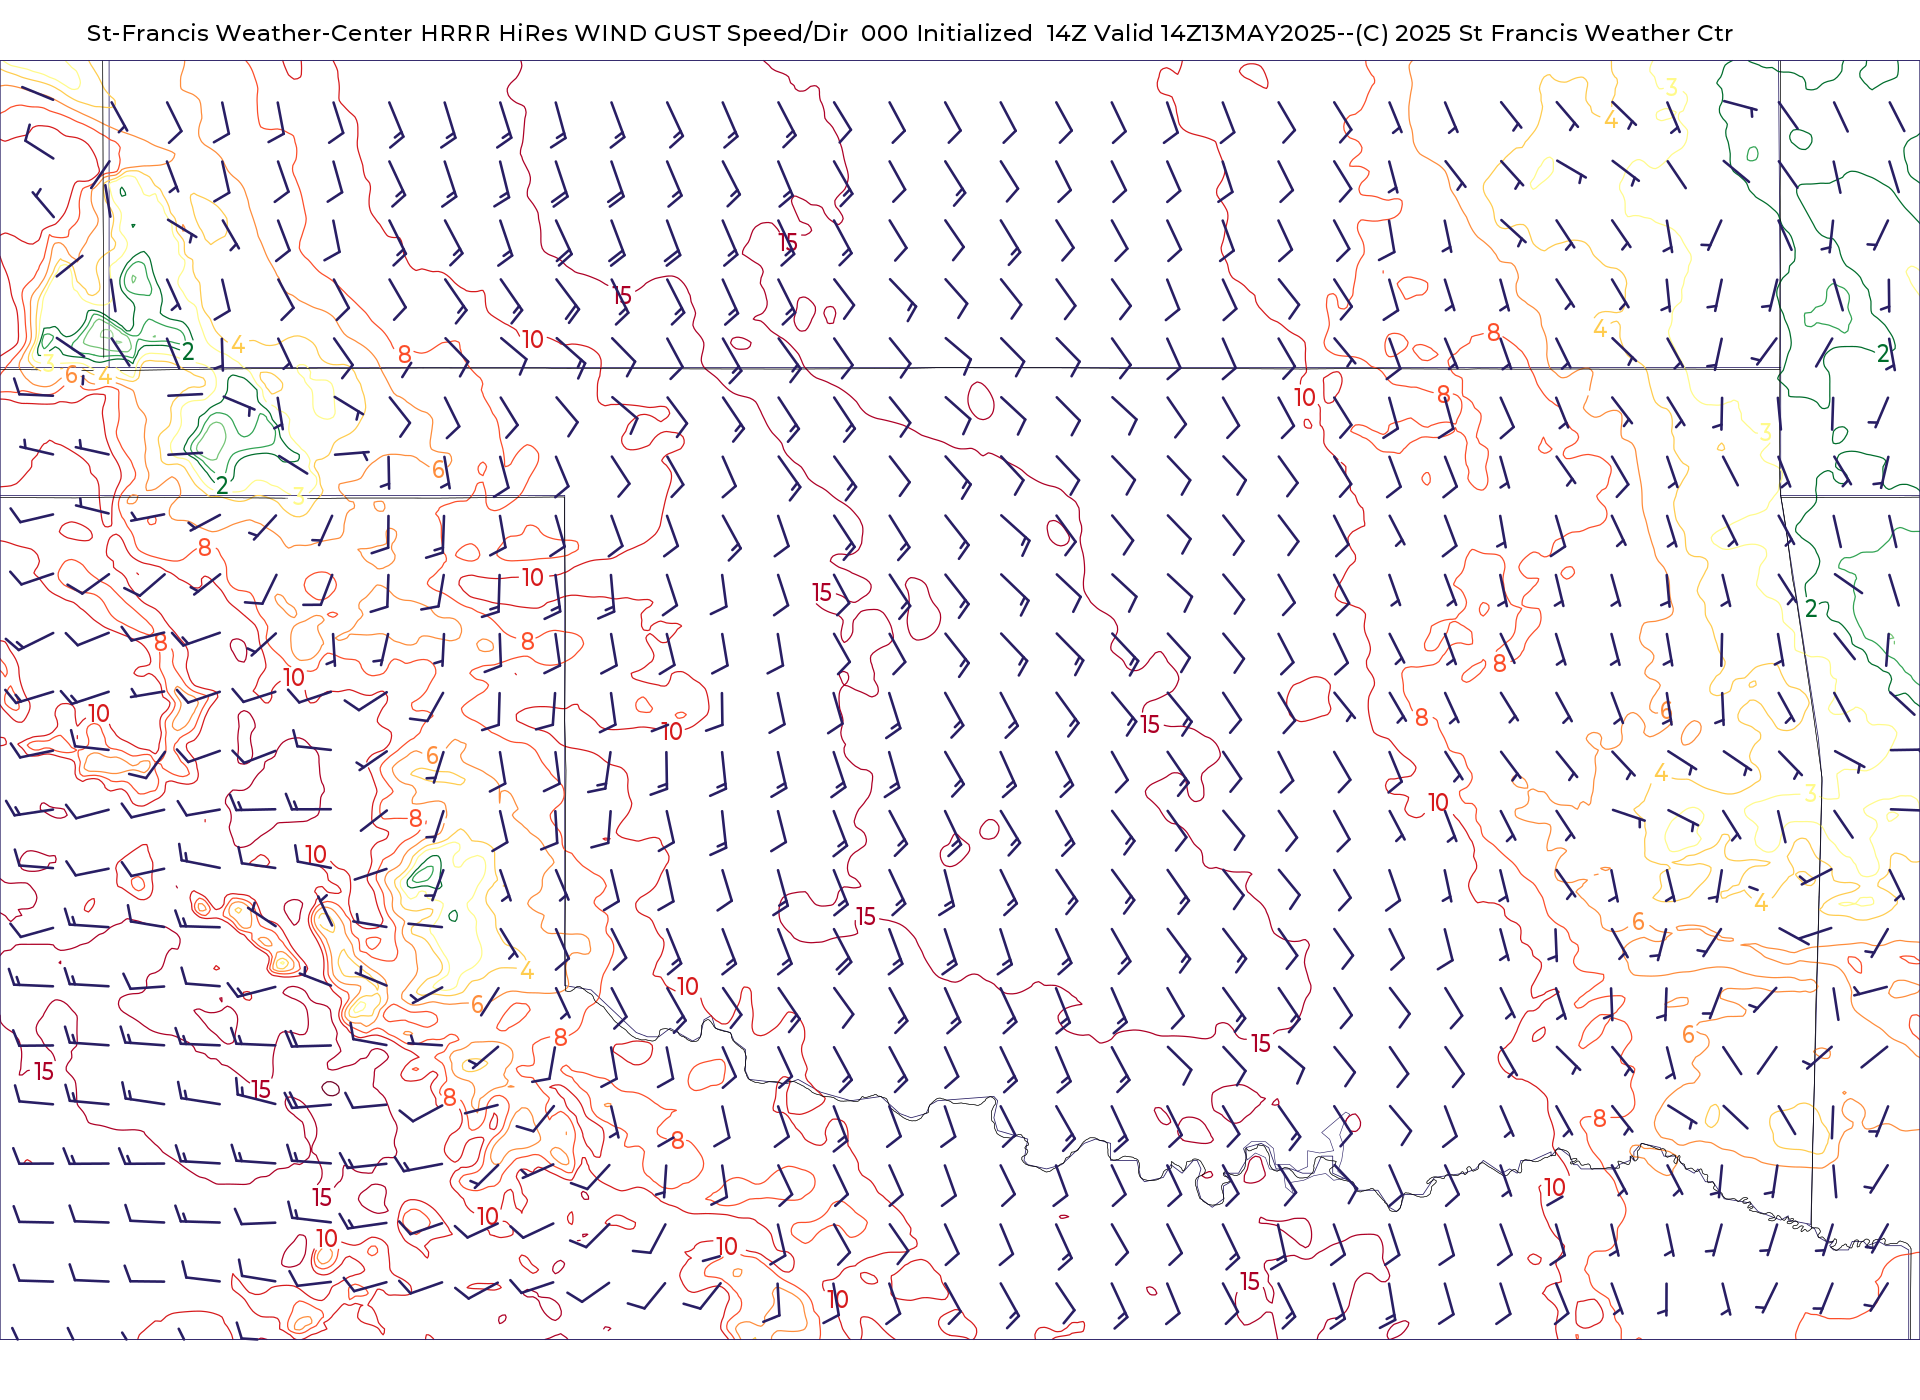Select the '000 Initialized' forecast hour text
1920x1400 pixels.
tap(947, 33)
